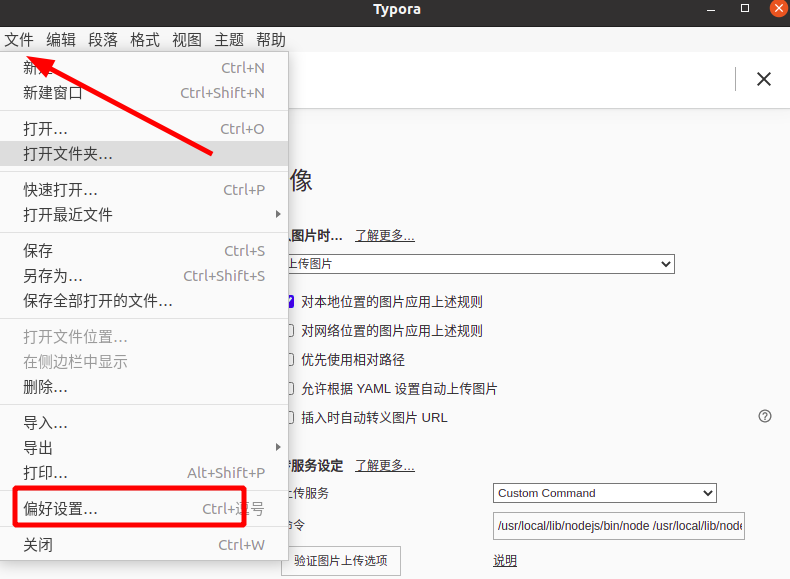The width and height of the screenshot is (790, 579).
Task: Open the 文件 menu in menu bar
Action: tap(19, 39)
